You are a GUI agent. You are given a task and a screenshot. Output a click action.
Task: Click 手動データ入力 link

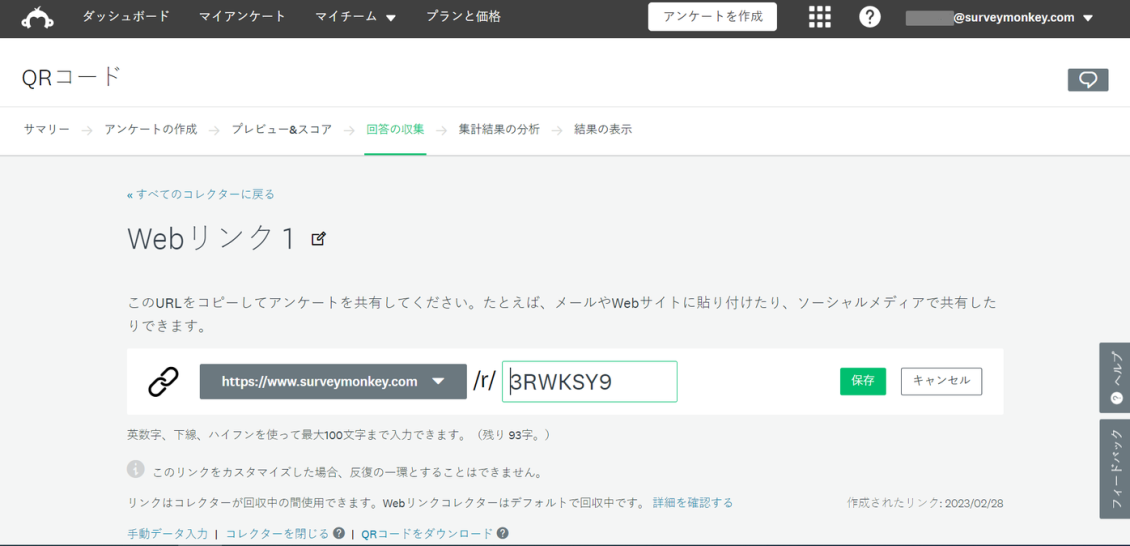(167, 534)
